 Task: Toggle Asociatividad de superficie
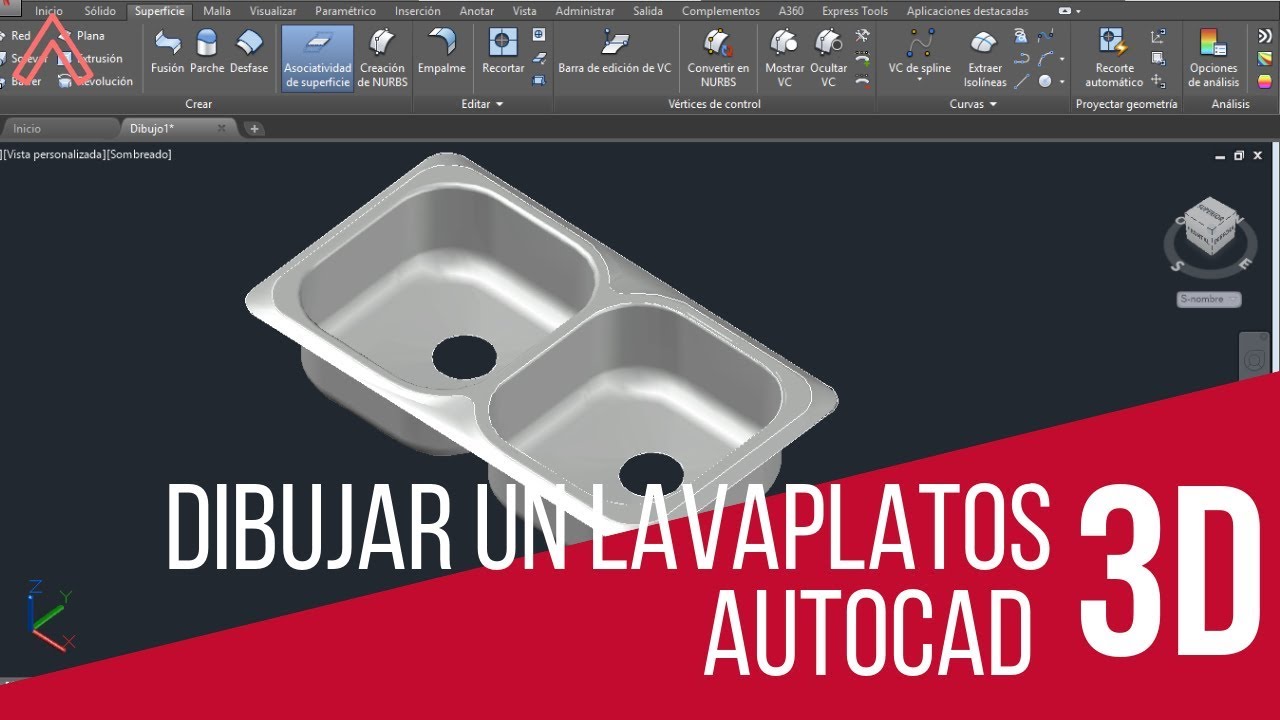click(x=317, y=58)
